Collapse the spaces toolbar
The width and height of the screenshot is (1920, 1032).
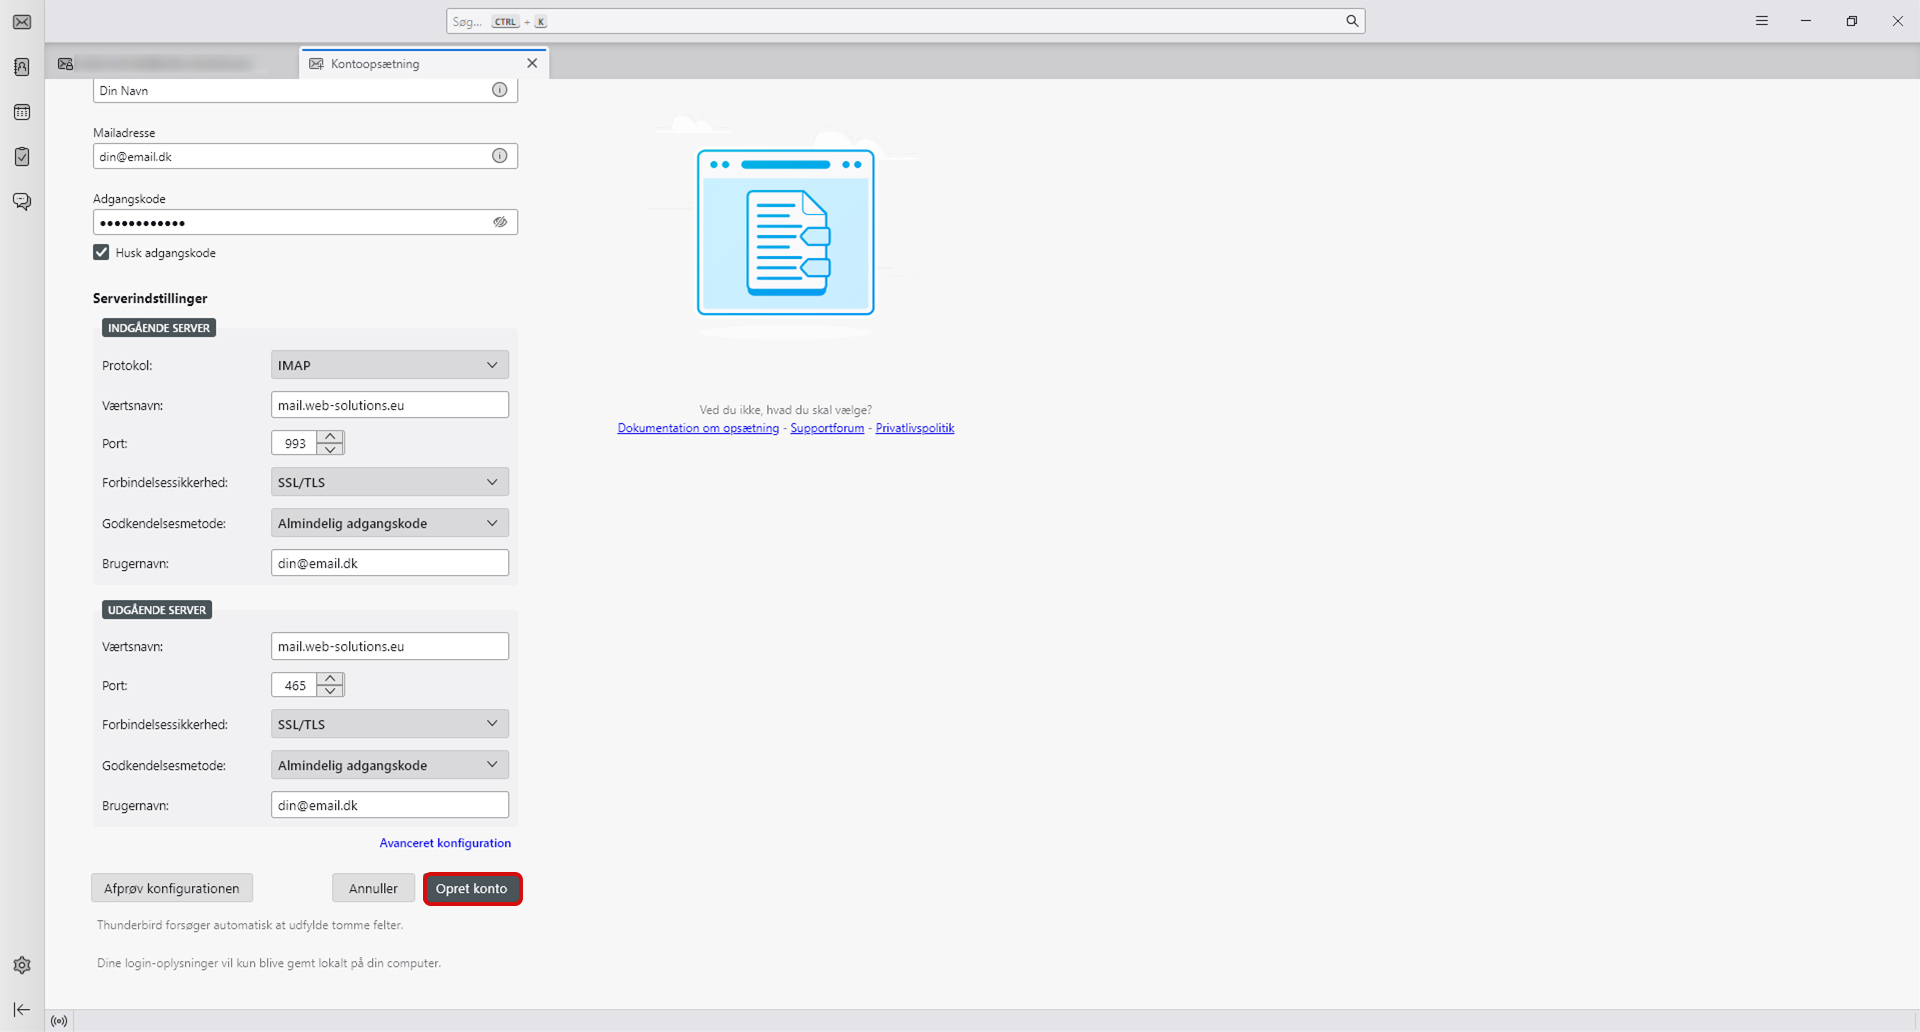point(22,1010)
